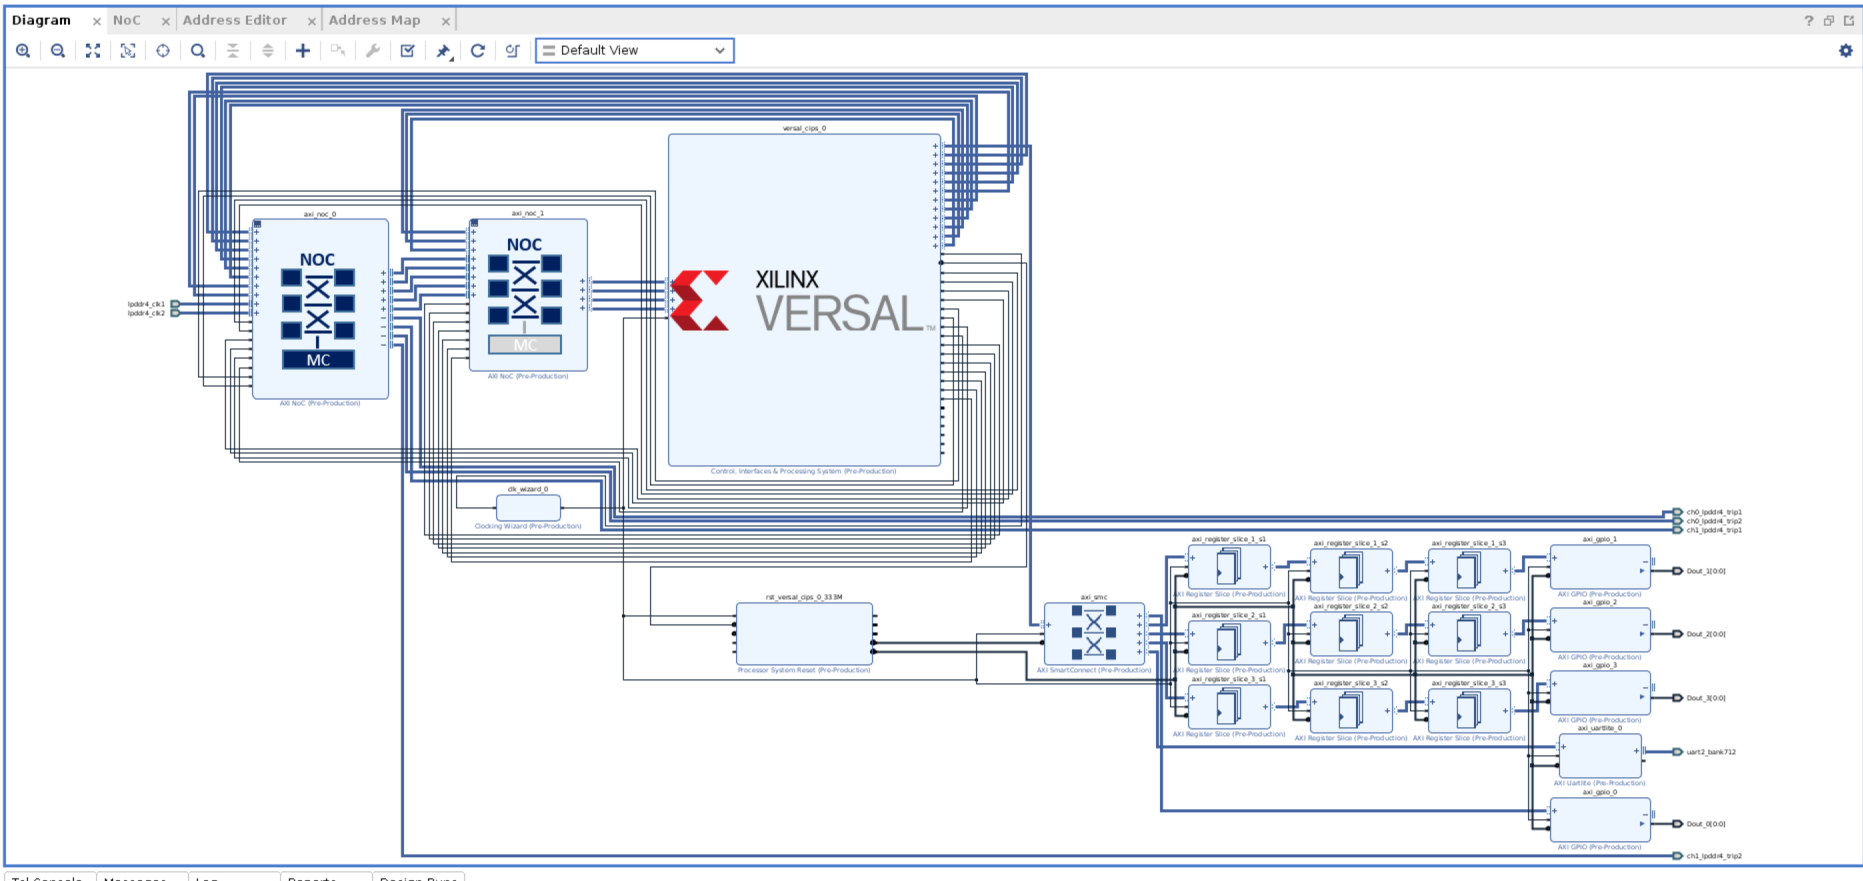The height and width of the screenshot is (881, 1863).
Task: Select the axi_gpio_1 block
Action: coord(1600,567)
